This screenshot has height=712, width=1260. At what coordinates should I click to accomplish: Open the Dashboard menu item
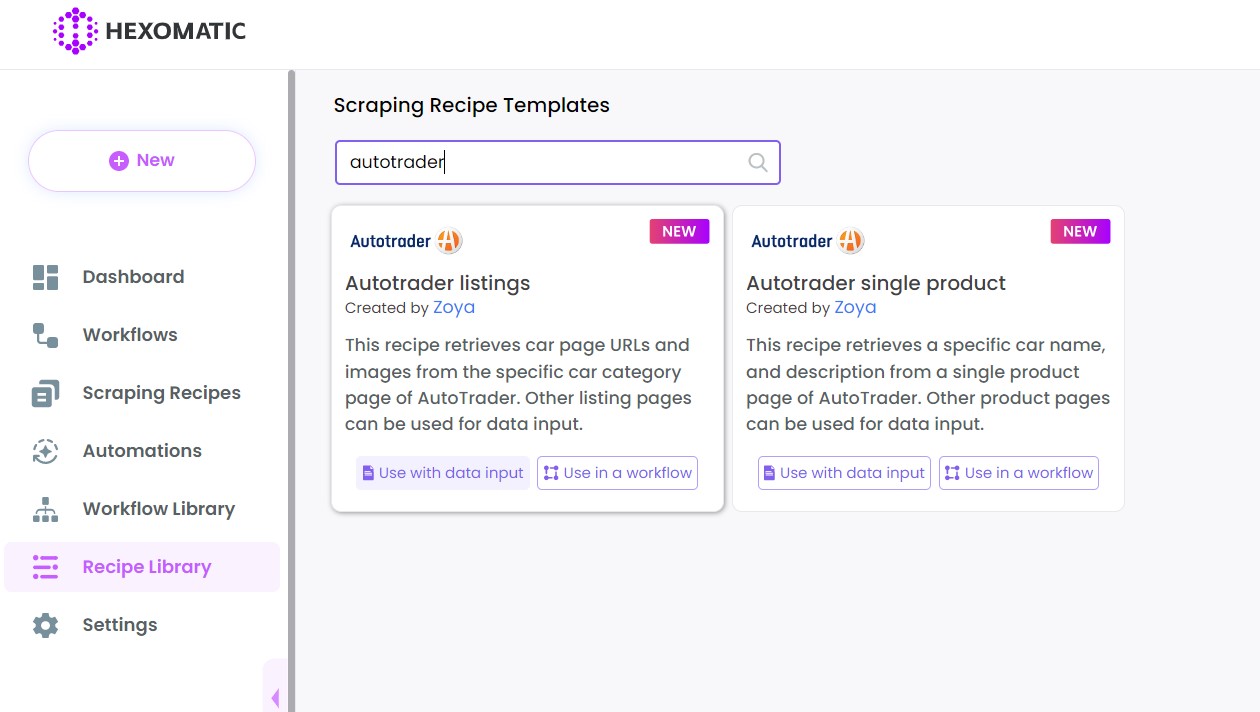coord(133,277)
